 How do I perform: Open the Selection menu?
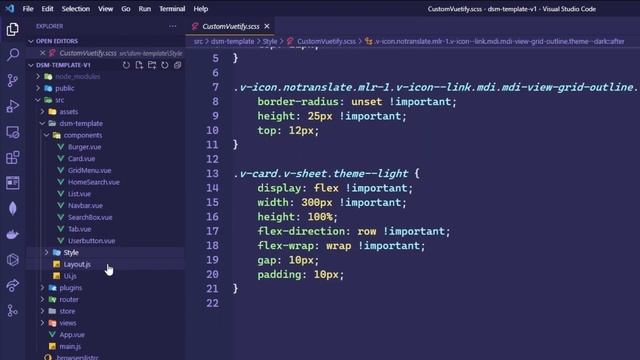(x=76, y=9)
